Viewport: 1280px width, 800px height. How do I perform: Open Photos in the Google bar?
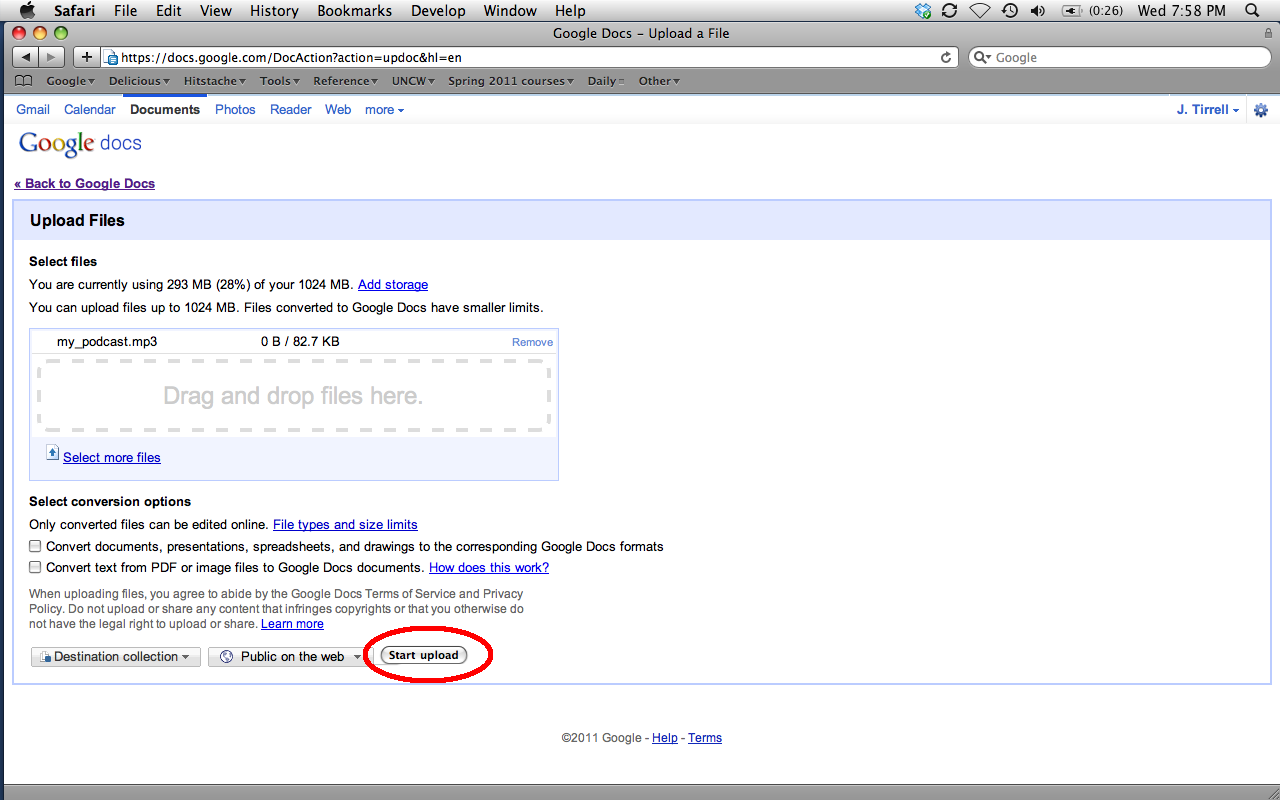coord(235,110)
